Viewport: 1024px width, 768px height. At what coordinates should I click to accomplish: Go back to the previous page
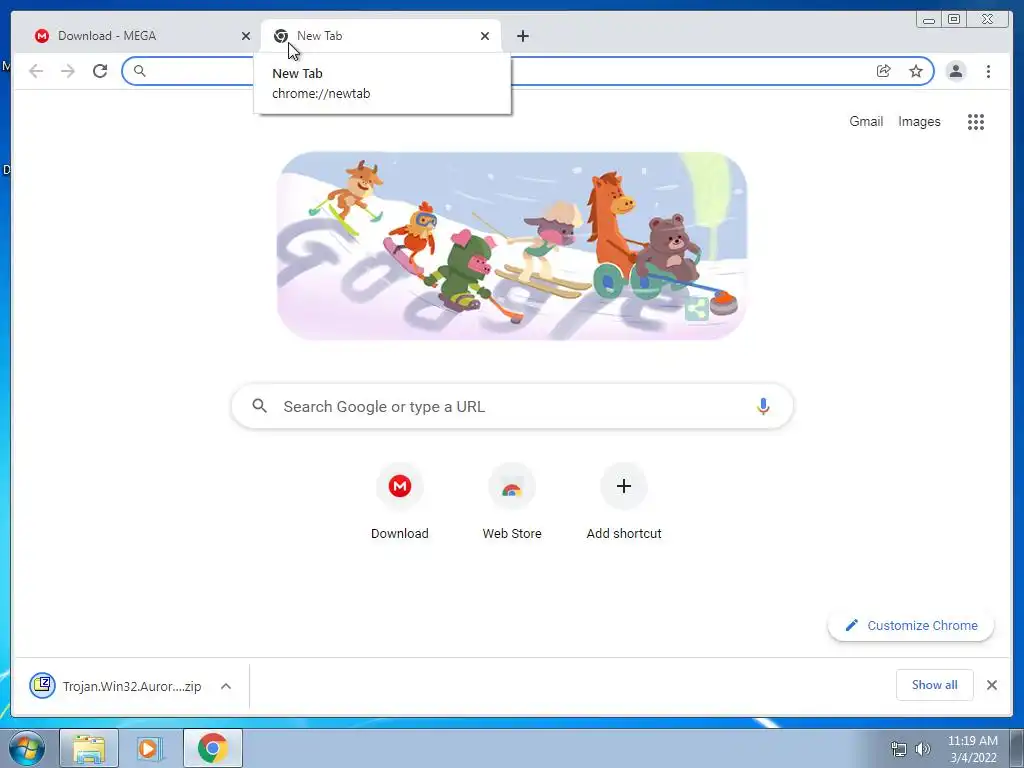click(x=36, y=71)
